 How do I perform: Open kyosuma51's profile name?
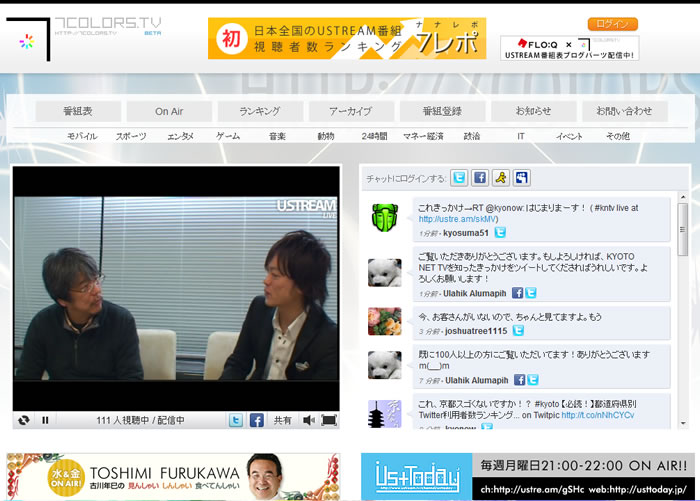point(466,233)
